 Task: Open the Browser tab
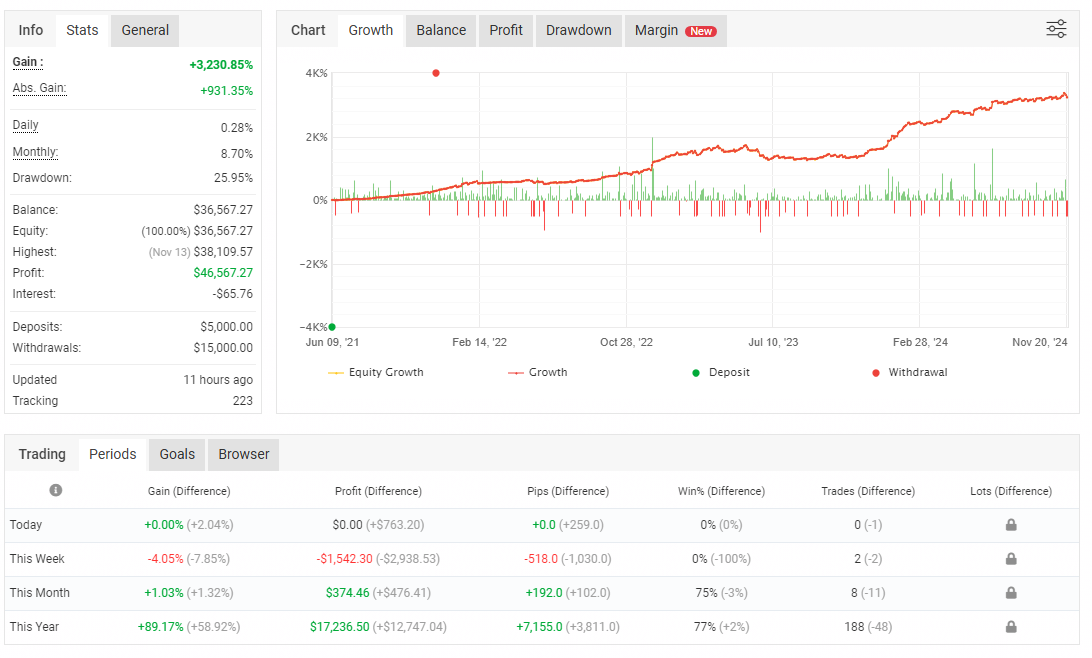(x=244, y=454)
